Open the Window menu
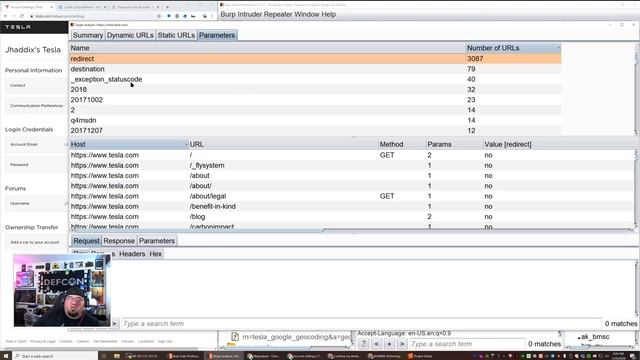 coord(307,14)
